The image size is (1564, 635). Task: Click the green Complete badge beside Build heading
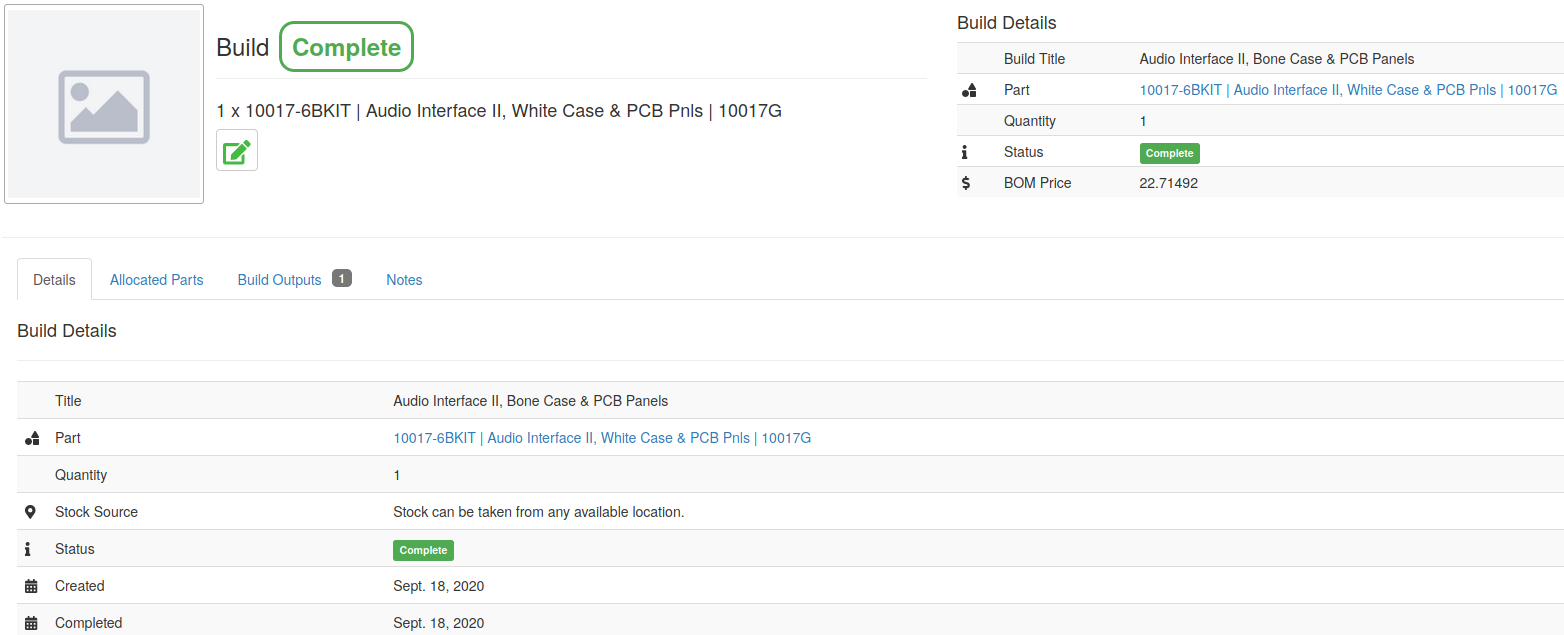pos(346,46)
